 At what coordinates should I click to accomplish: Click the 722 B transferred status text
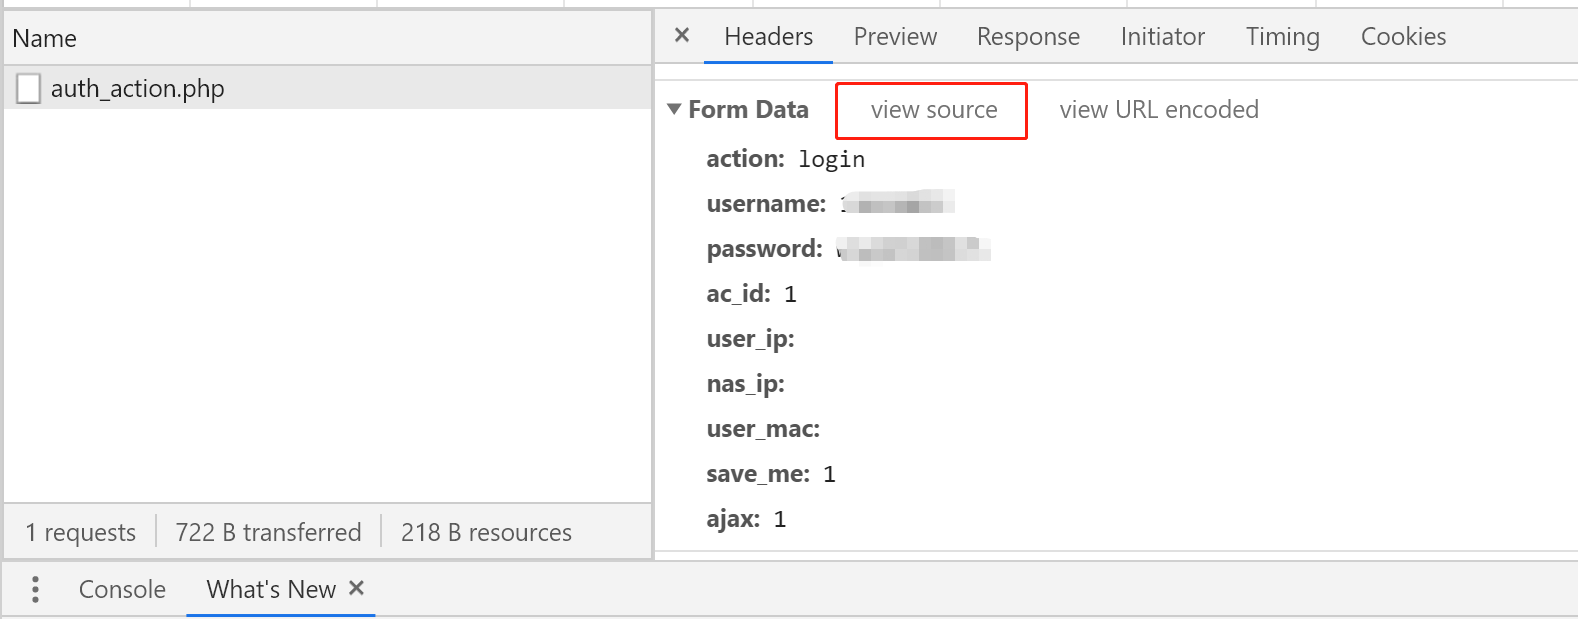point(268,532)
